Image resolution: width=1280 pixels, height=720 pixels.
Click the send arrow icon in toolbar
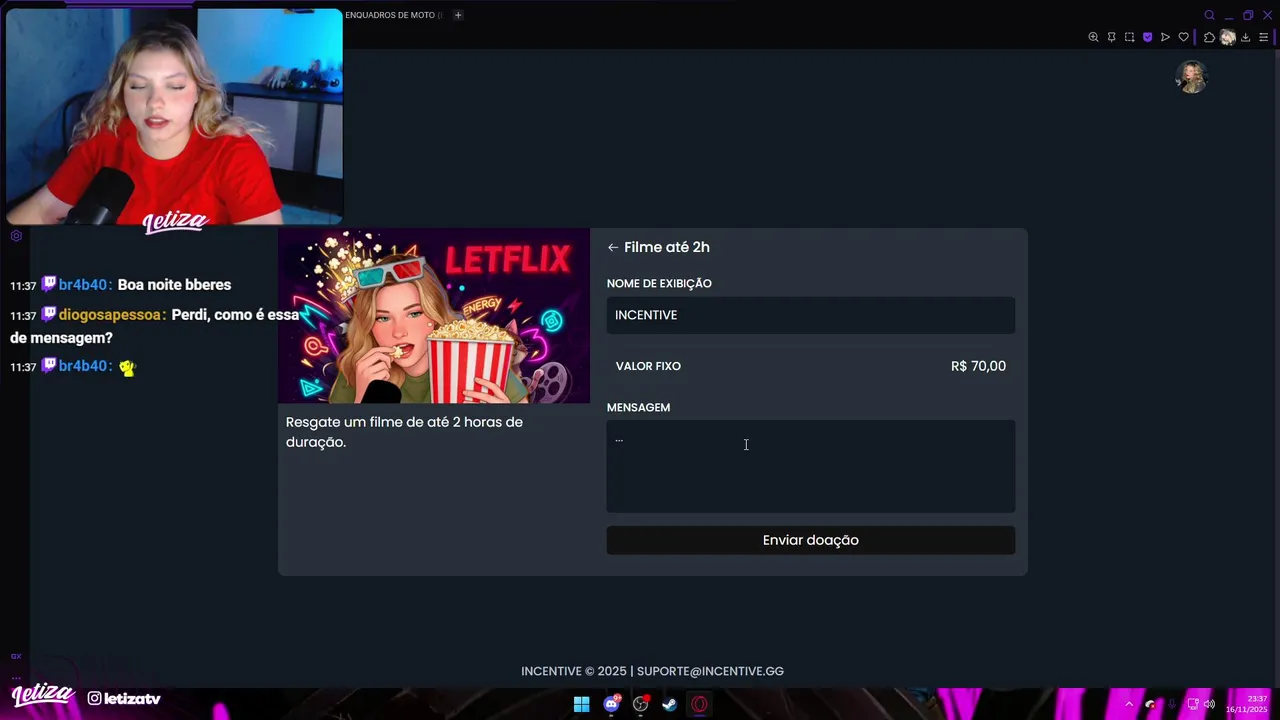1165,37
